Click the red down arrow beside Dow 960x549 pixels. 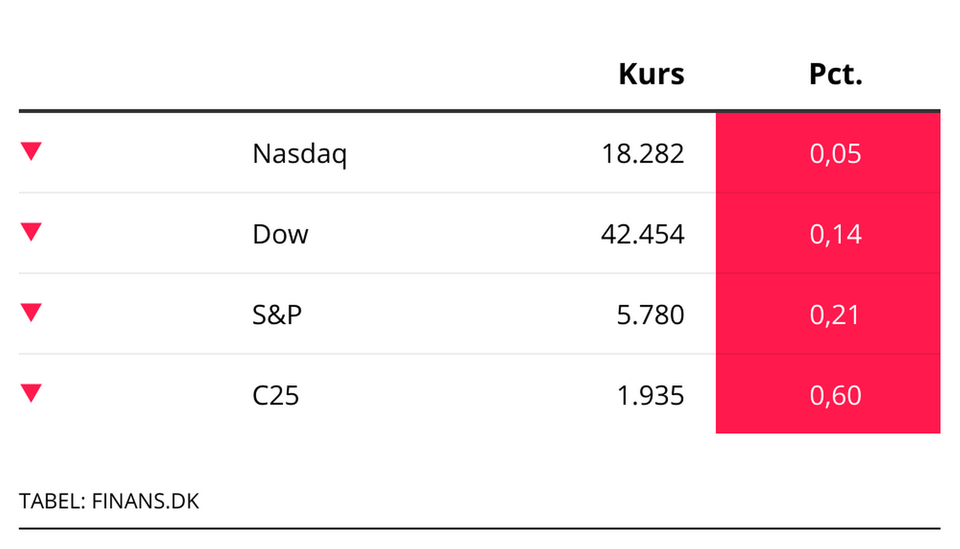[31, 232]
